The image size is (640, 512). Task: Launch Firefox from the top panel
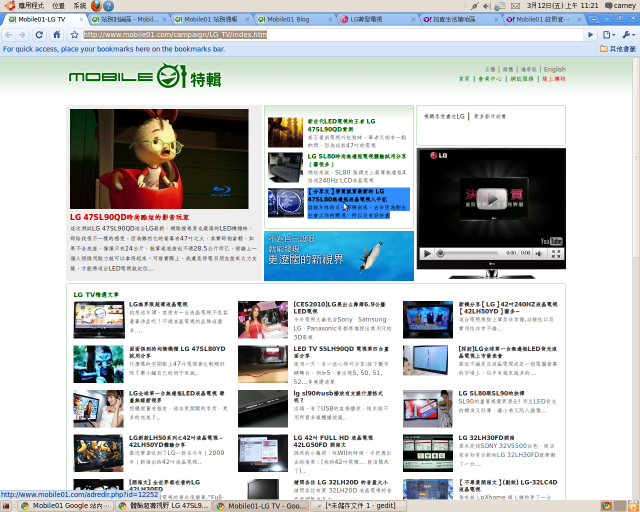(96, 6)
